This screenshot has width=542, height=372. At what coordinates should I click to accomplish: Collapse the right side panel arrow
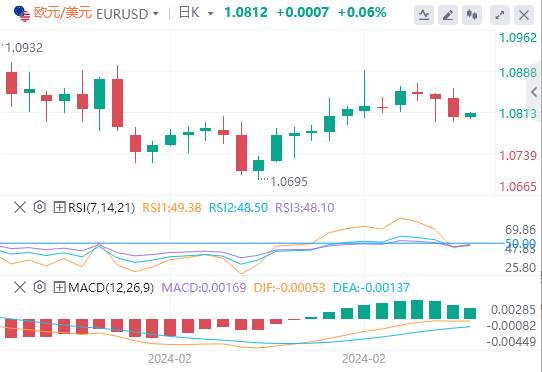[534, 92]
